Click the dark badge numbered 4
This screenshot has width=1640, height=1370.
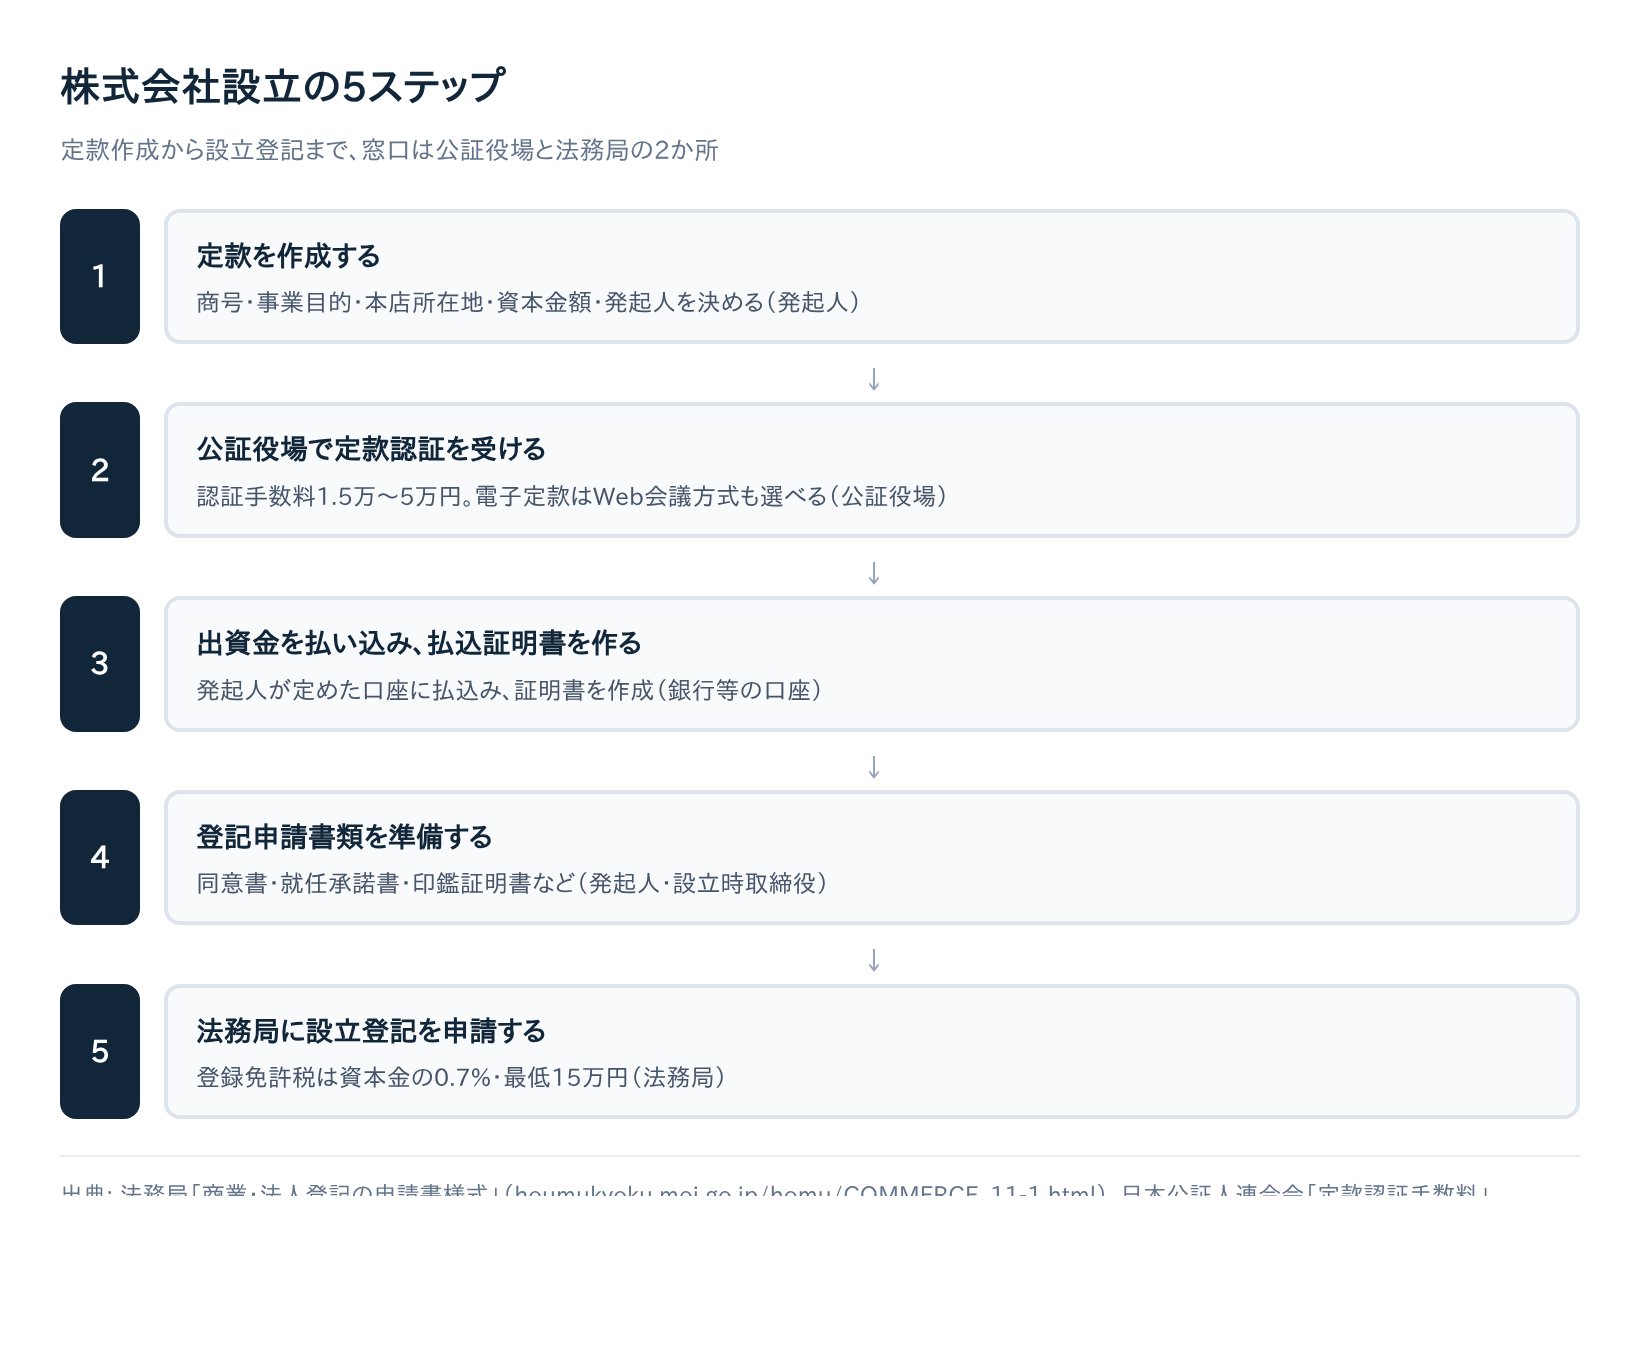[x=100, y=857]
